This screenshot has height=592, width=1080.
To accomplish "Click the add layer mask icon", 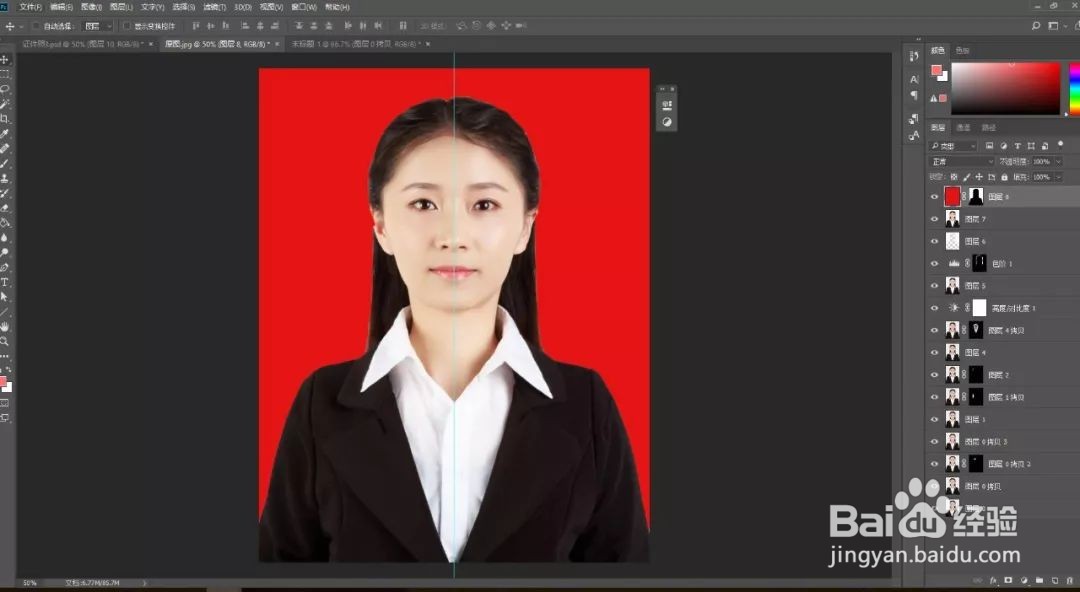I will [1008, 580].
